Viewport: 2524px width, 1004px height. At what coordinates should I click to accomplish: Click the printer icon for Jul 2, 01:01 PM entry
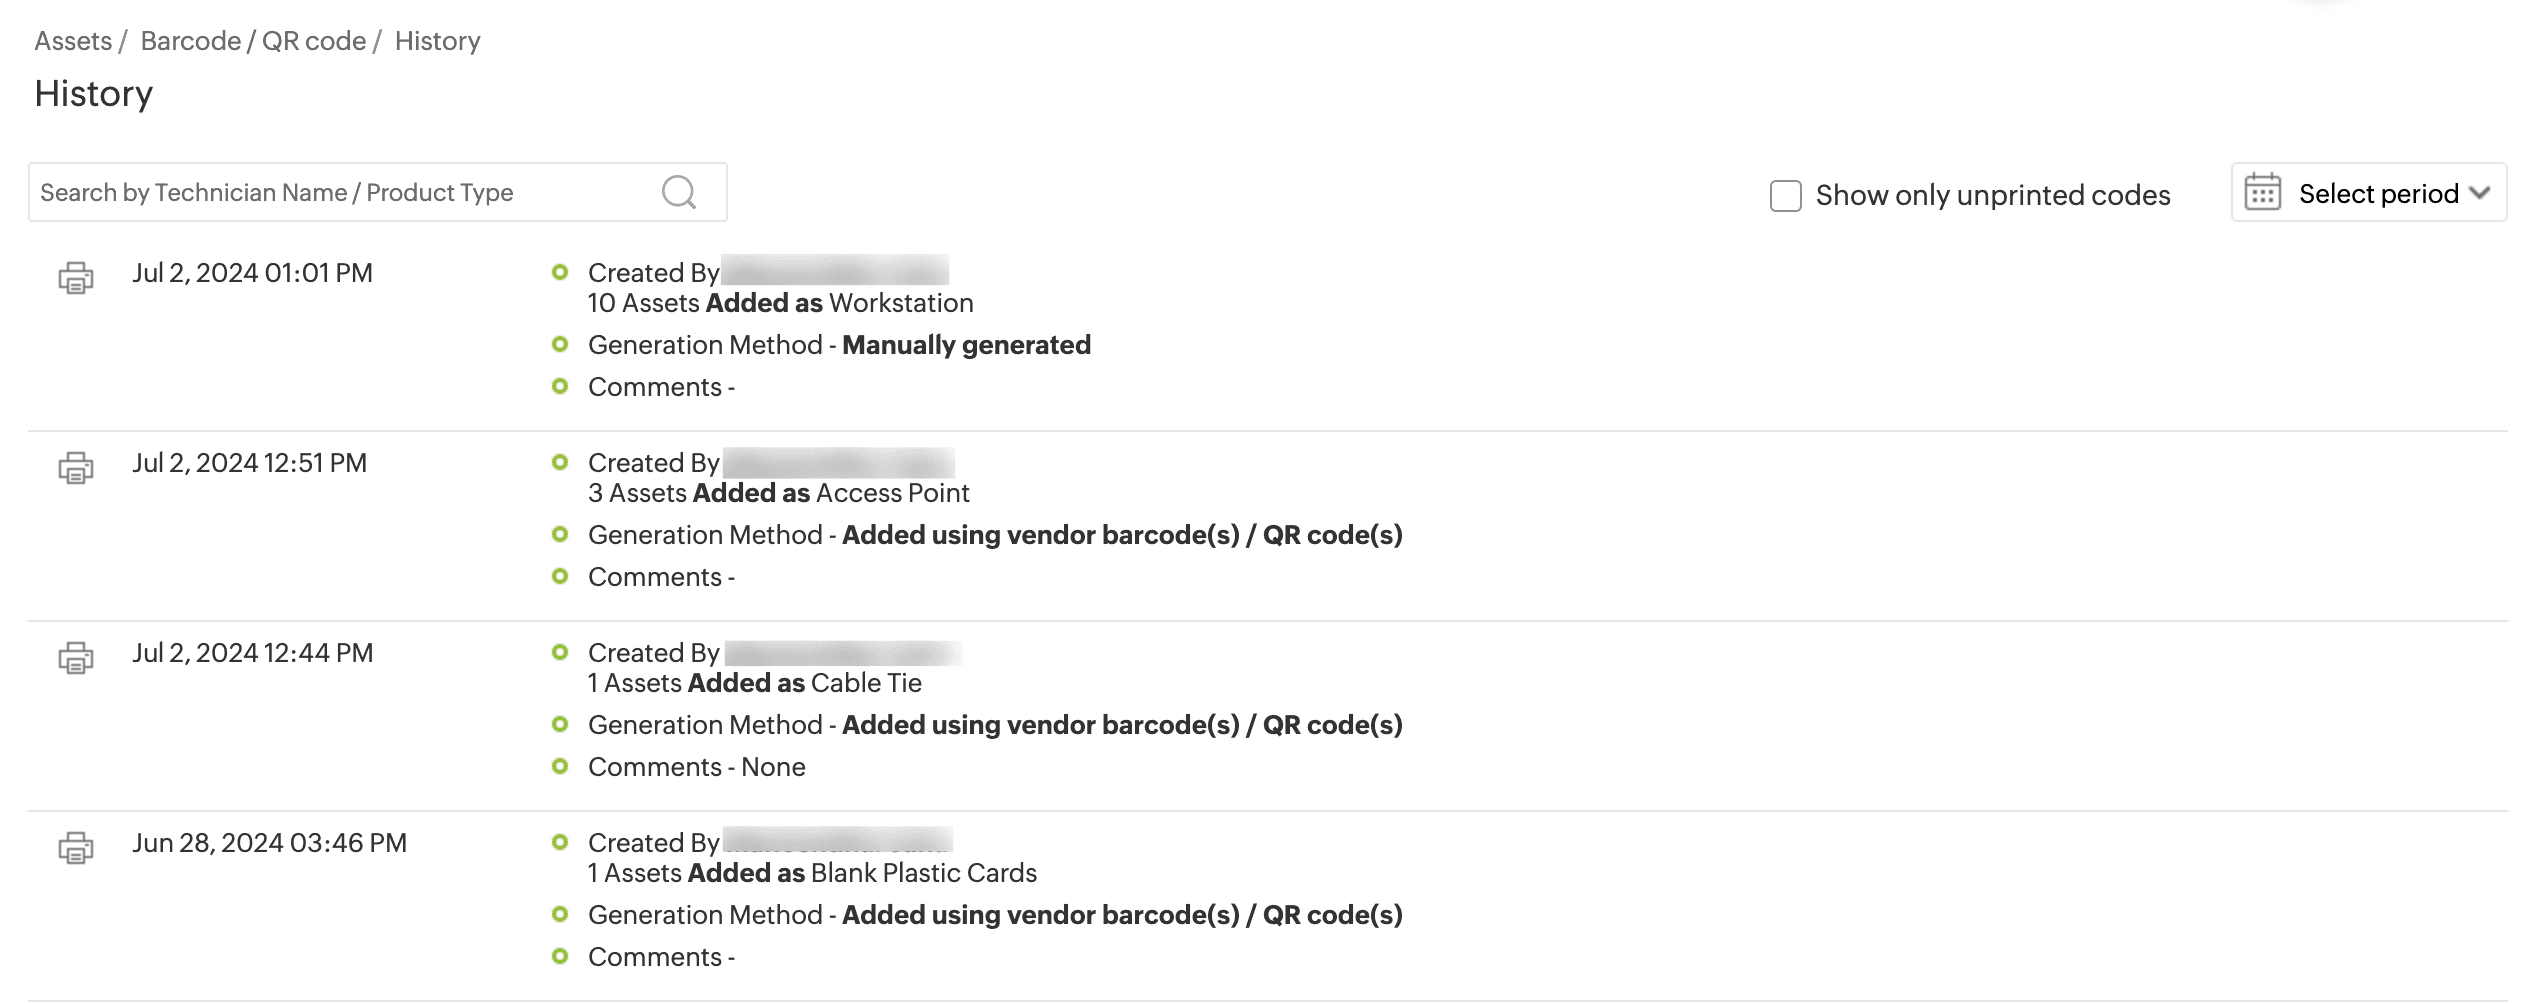click(x=76, y=278)
